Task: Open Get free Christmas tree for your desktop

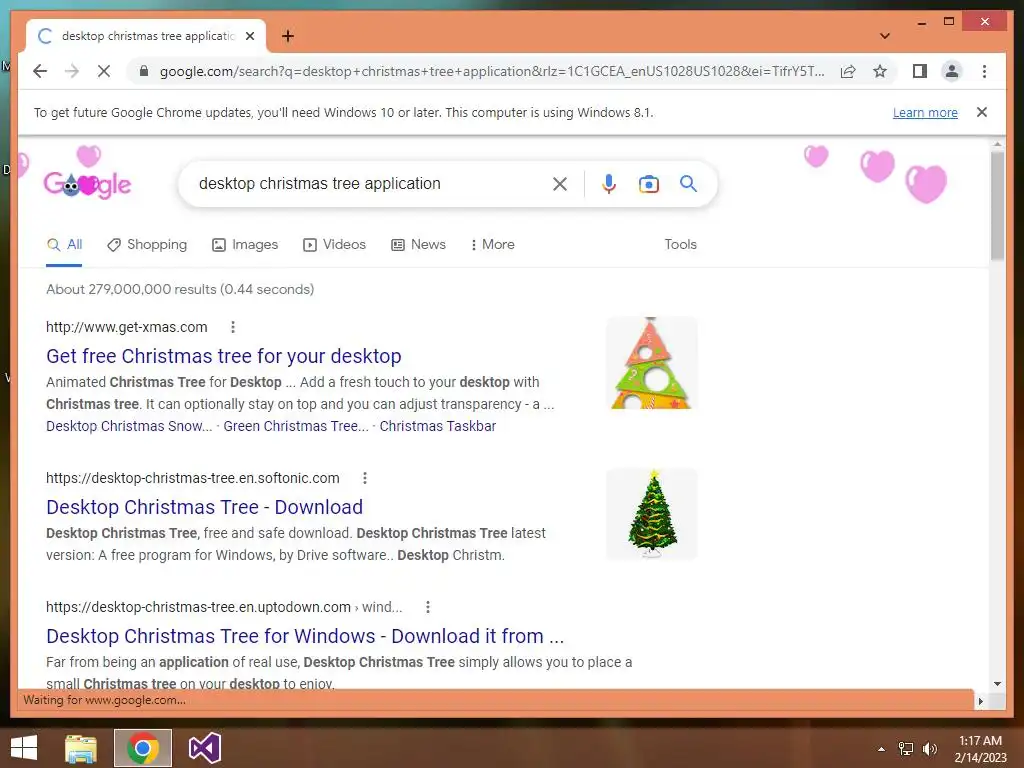Action: [x=223, y=356]
